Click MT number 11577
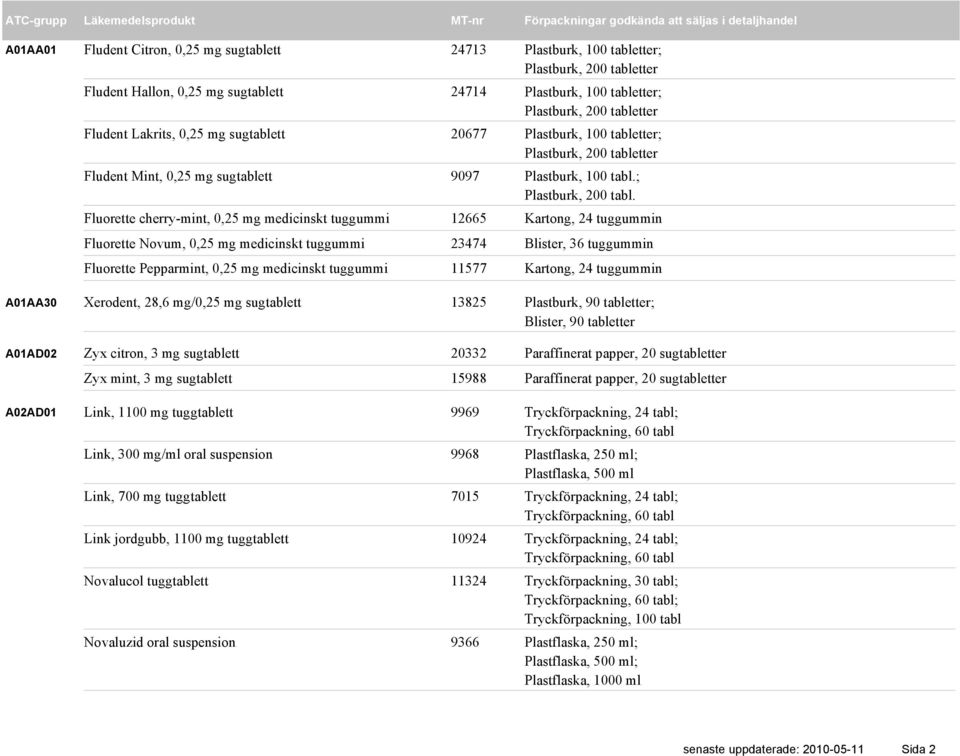960x756 pixels. [x=468, y=269]
